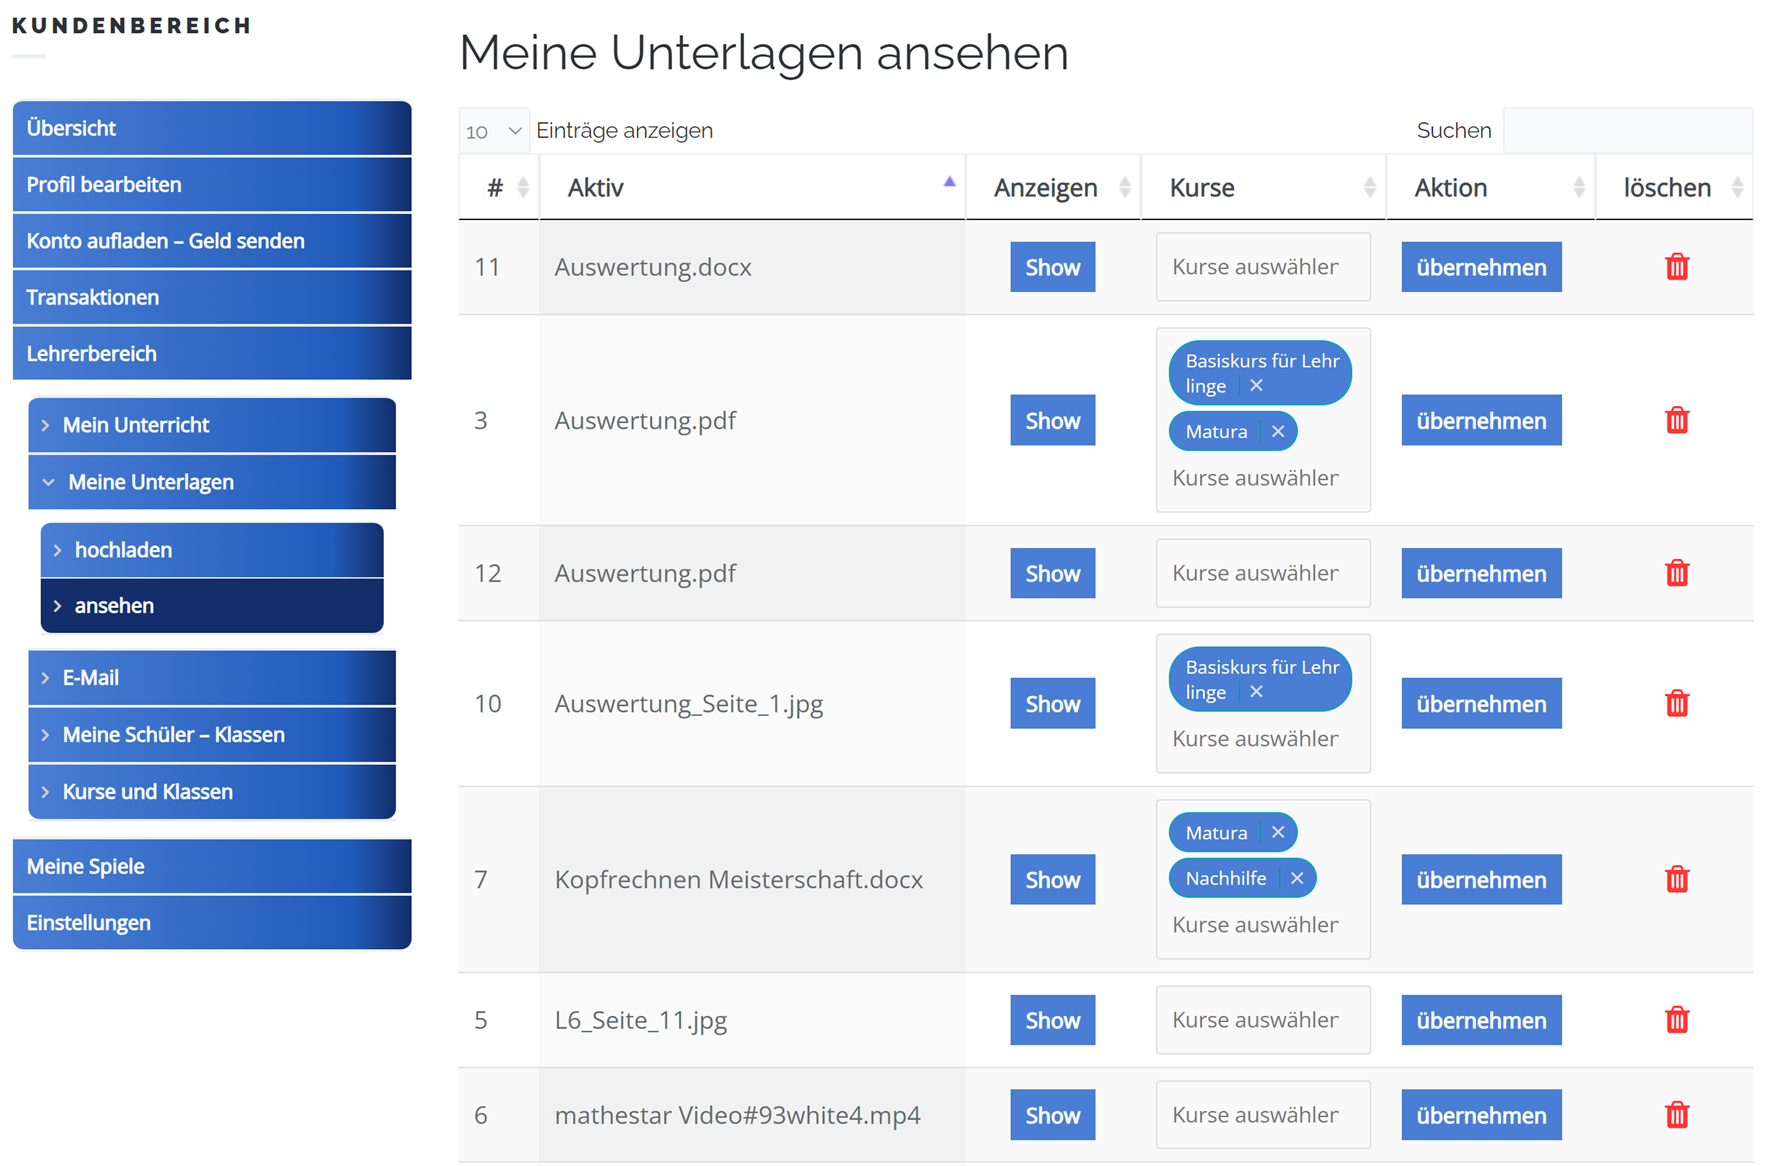1772x1166 pixels.
Task: Open Profil bearbeiten in sidebar
Action: [x=104, y=185]
